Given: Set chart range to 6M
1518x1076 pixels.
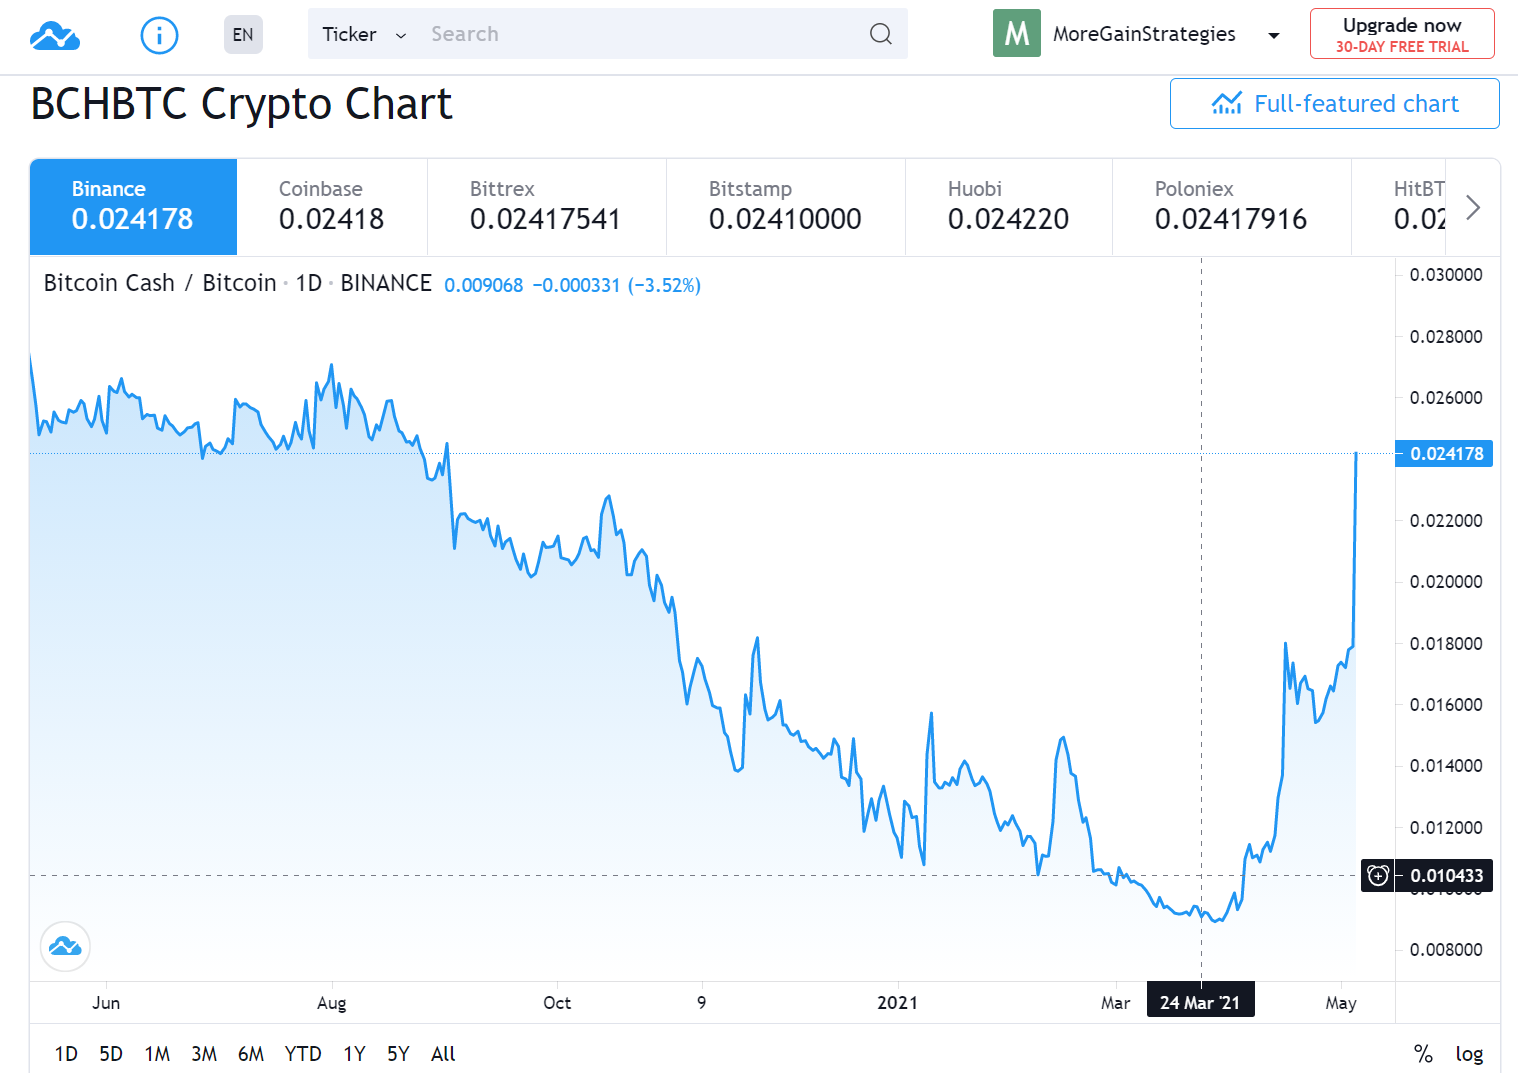Looking at the screenshot, I should (251, 1053).
